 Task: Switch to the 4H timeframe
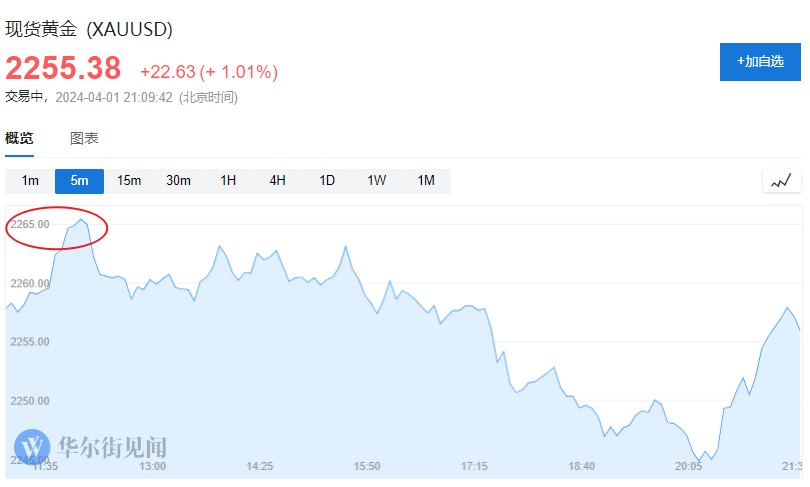277,181
